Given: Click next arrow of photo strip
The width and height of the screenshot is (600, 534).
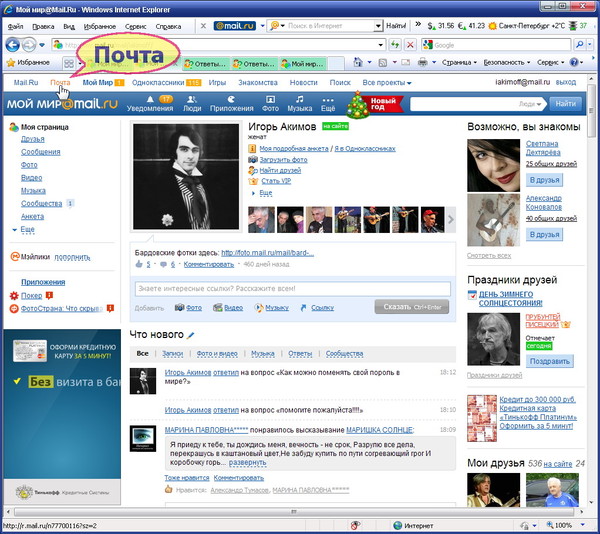Looking at the screenshot, I should [451, 220].
